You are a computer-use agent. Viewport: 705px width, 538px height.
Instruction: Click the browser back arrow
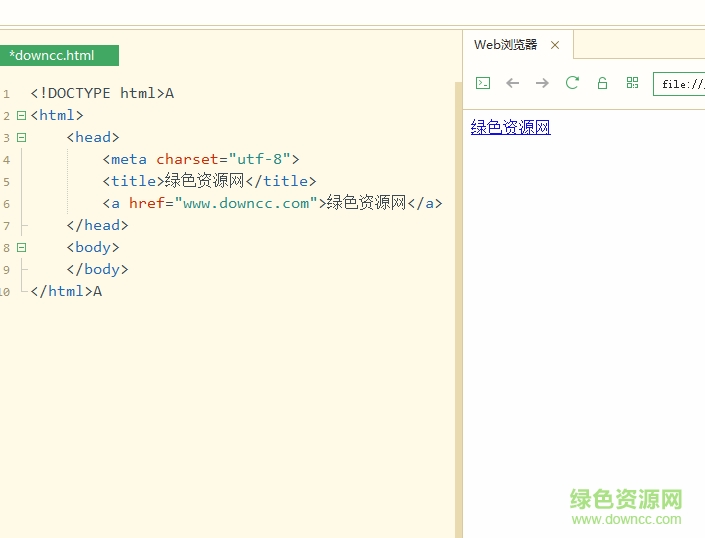tap(513, 83)
